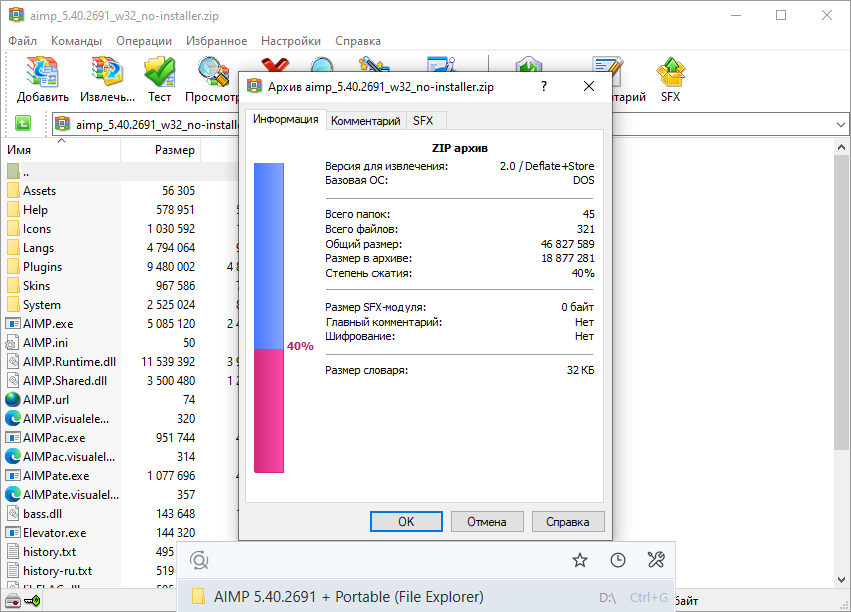The width and height of the screenshot is (851, 612).
Task: Click the search icon in the bottom overlay
Action: (x=199, y=560)
